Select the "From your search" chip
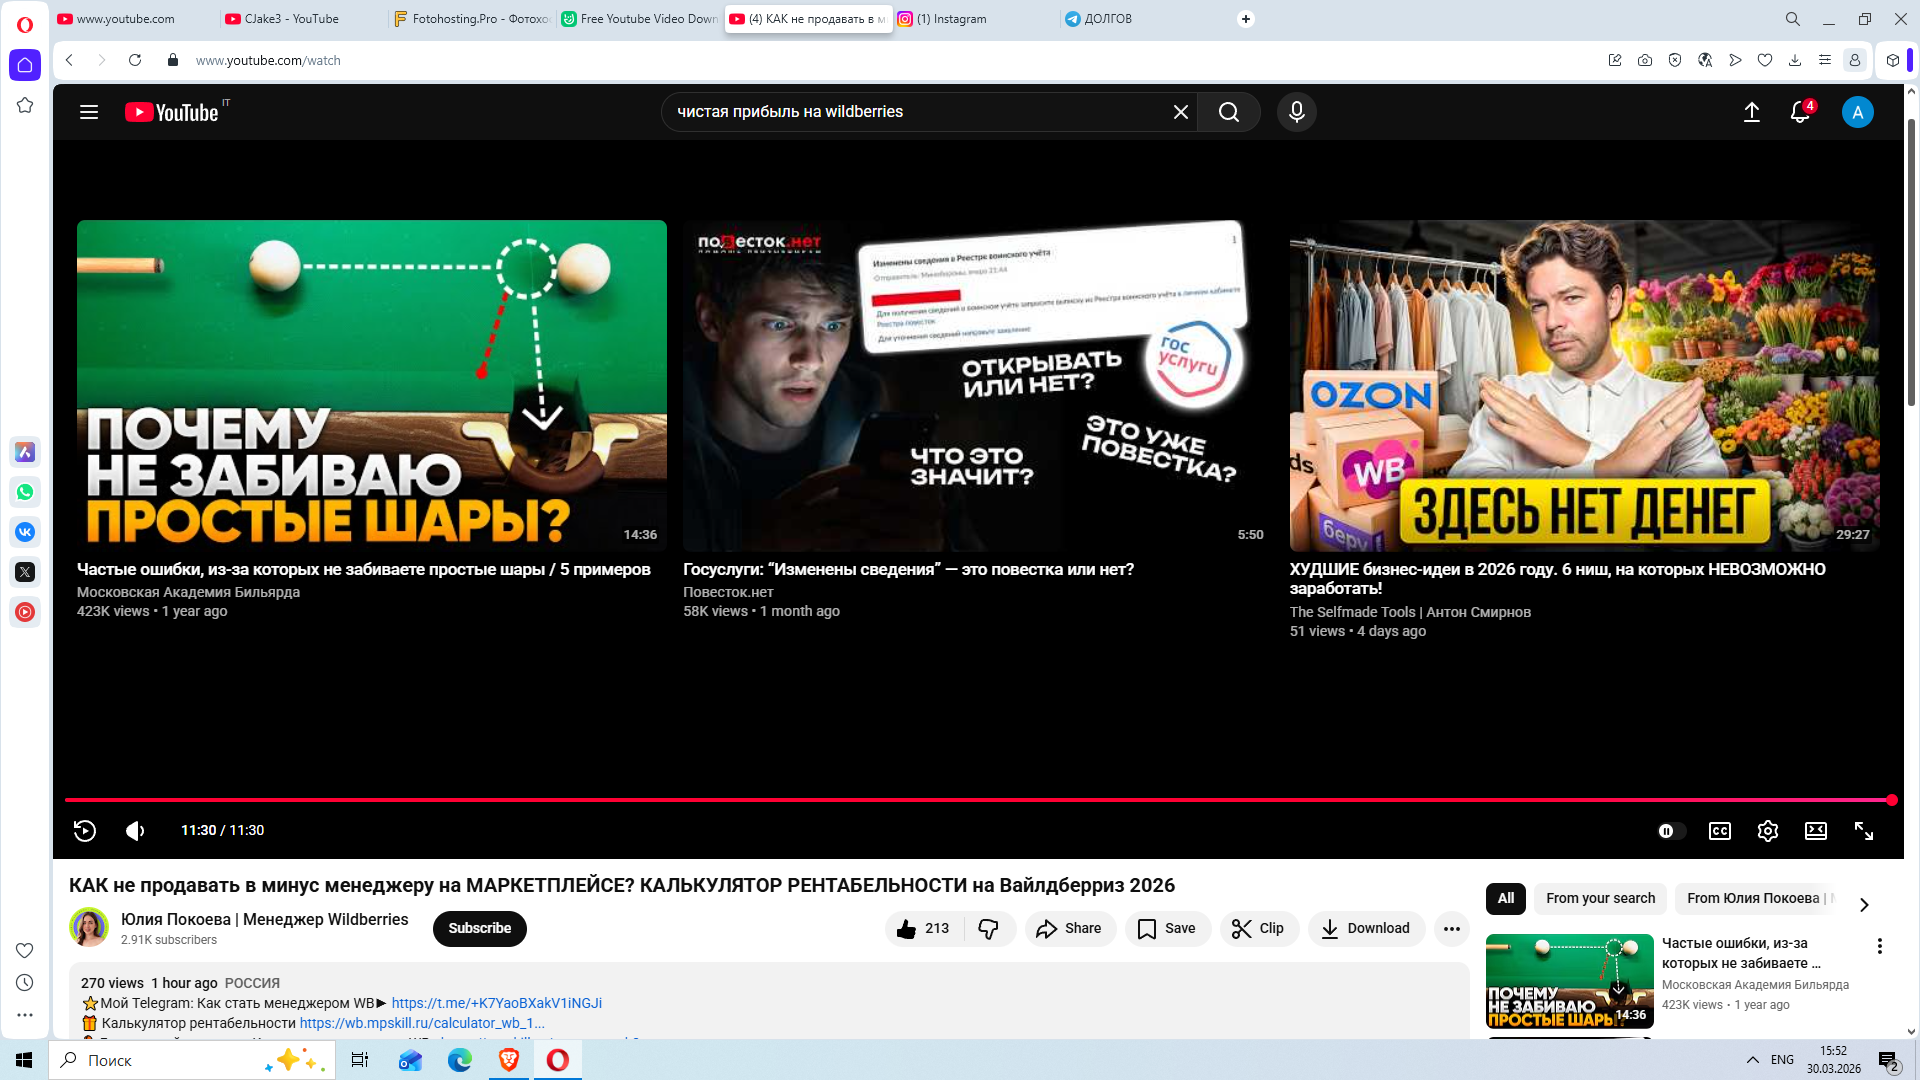Viewport: 1920px width, 1080px height. (x=1600, y=898)
